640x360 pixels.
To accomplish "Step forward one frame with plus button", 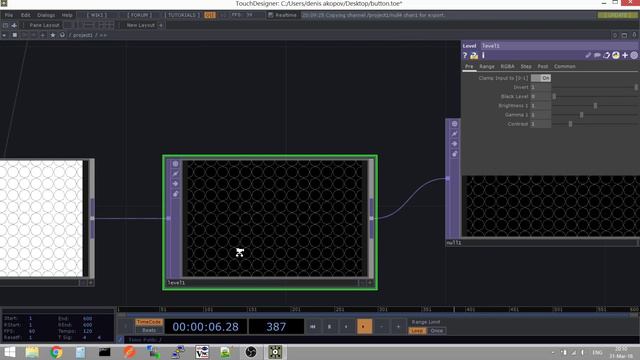I will [x=398, y=327].
